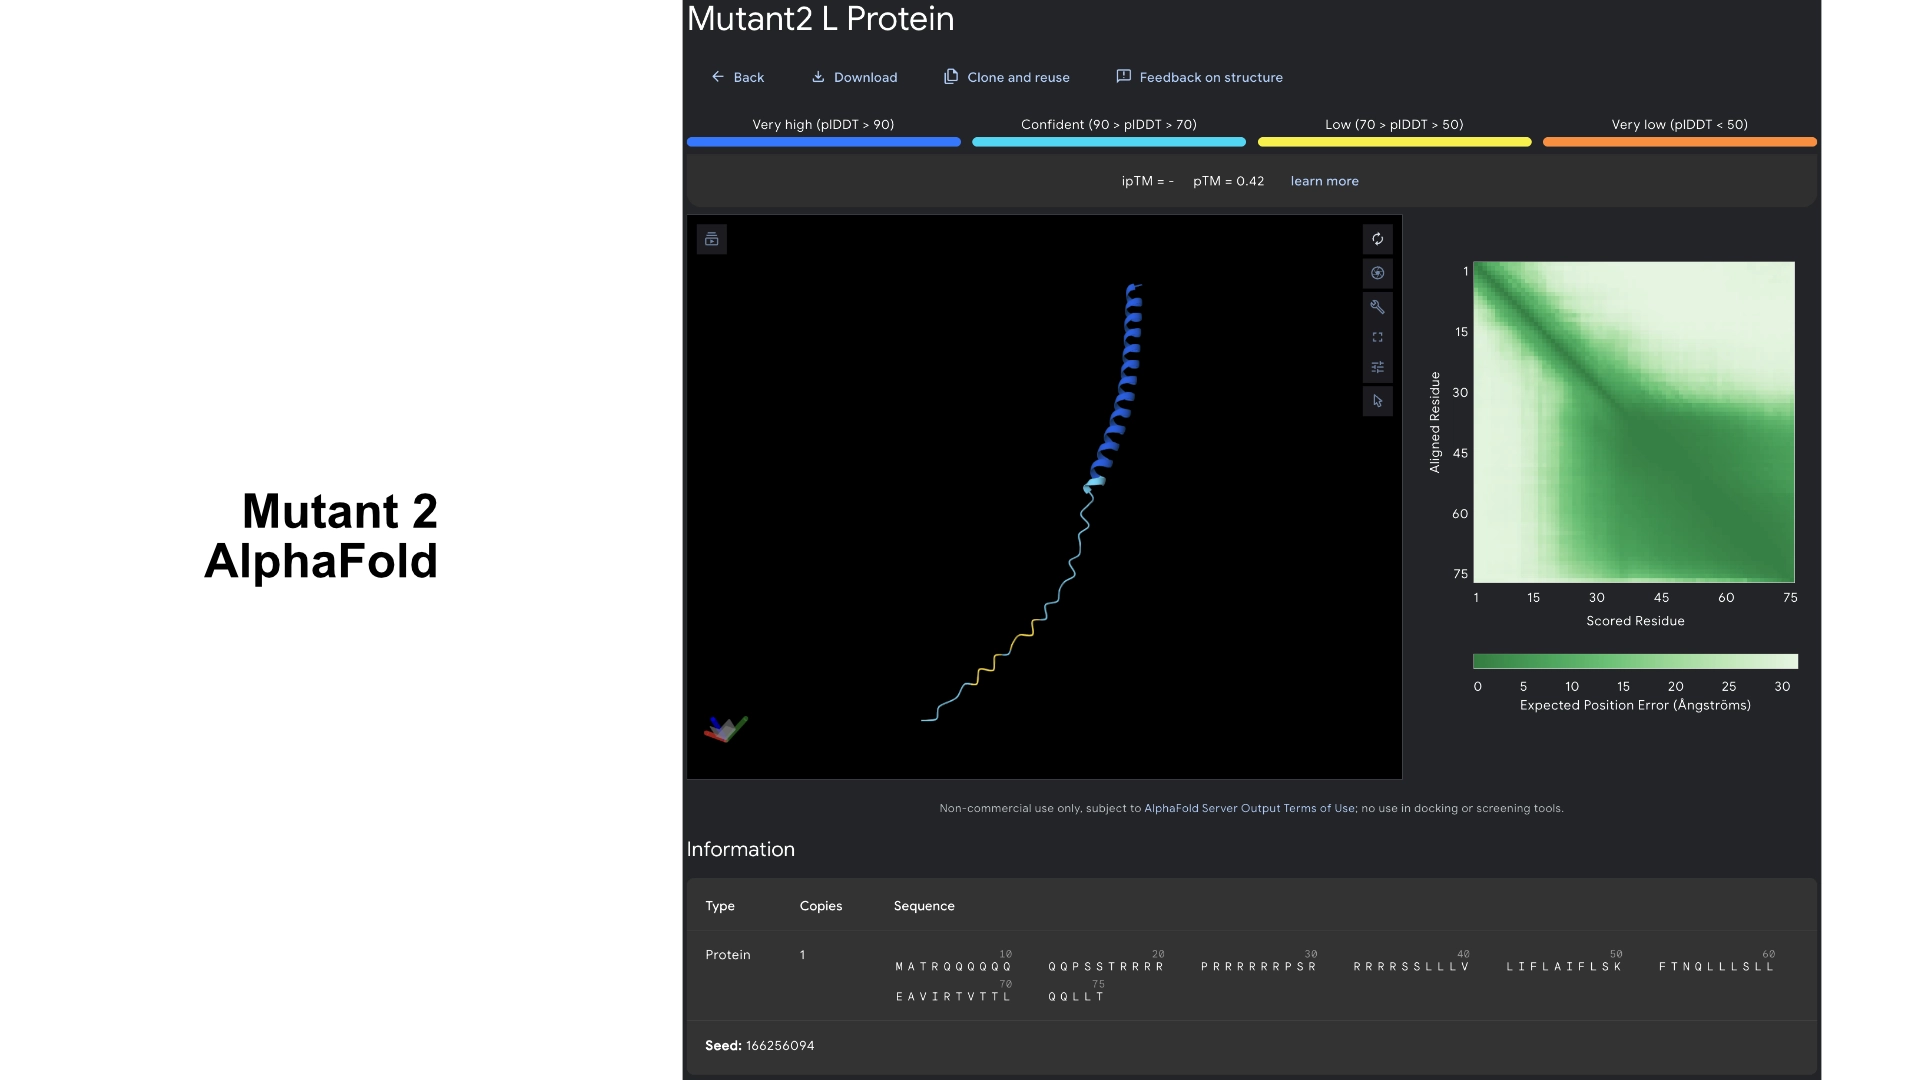
Task: Open the viewer sliders control panel
Action: point(1377,367)
